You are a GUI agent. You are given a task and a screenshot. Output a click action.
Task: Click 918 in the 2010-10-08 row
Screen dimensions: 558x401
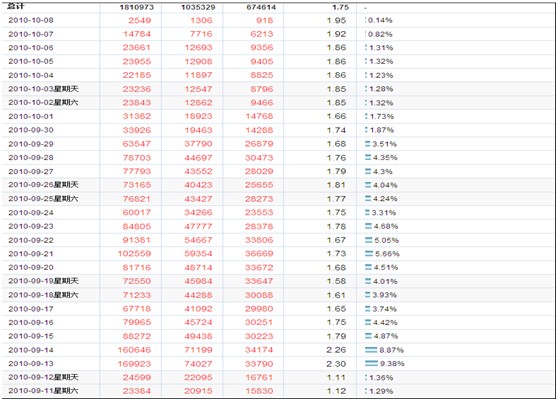click(264, 20)
